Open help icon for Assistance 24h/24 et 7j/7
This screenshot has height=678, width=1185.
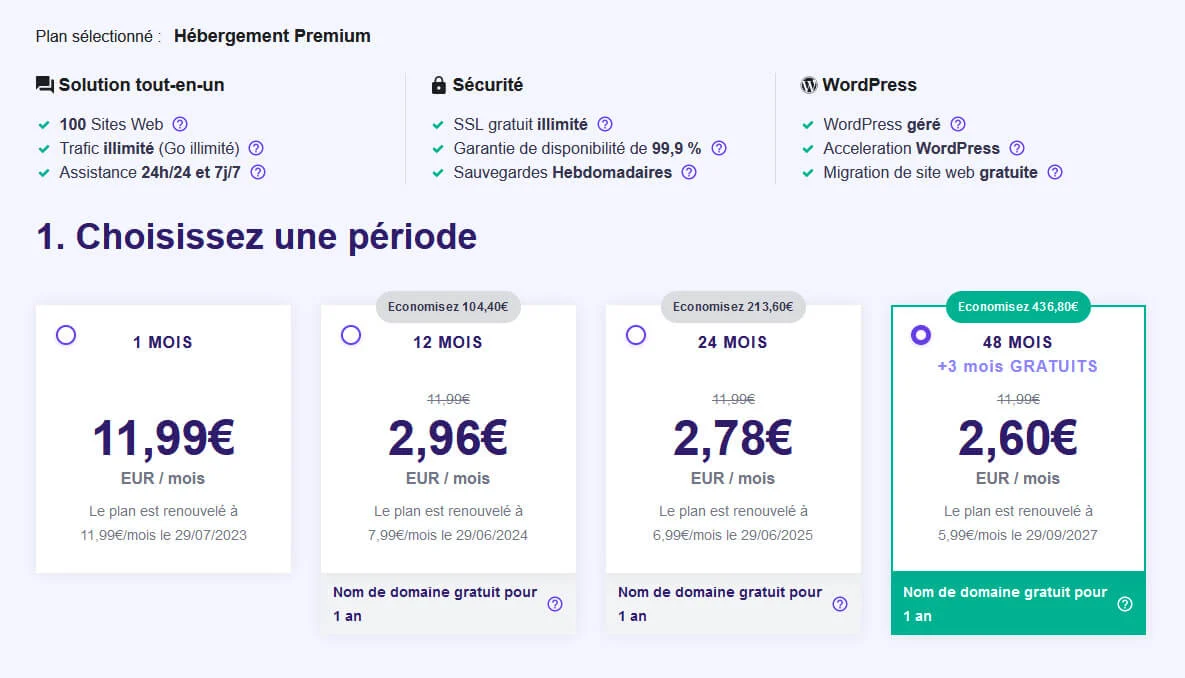pos(258,172)
